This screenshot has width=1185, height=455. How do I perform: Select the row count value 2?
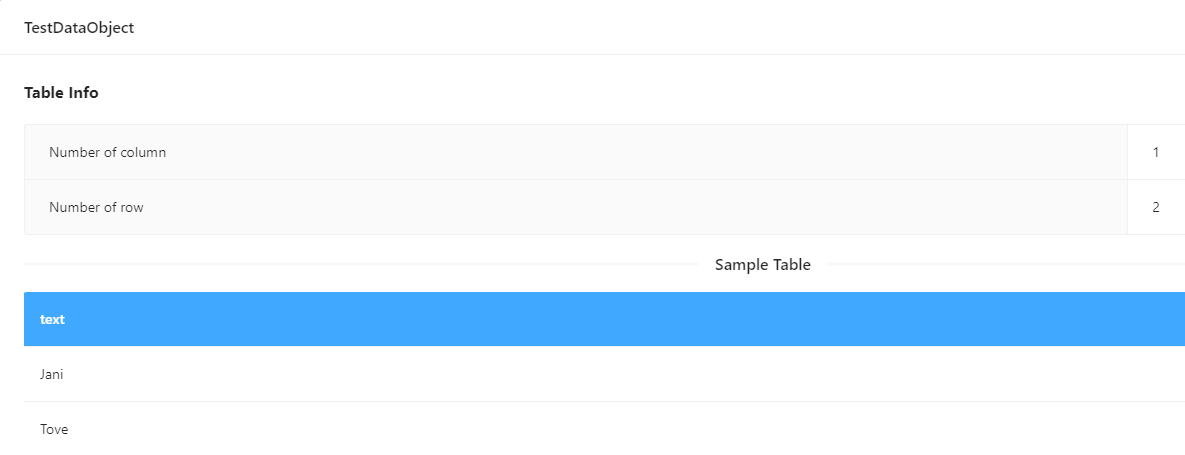coord(1156,207)
